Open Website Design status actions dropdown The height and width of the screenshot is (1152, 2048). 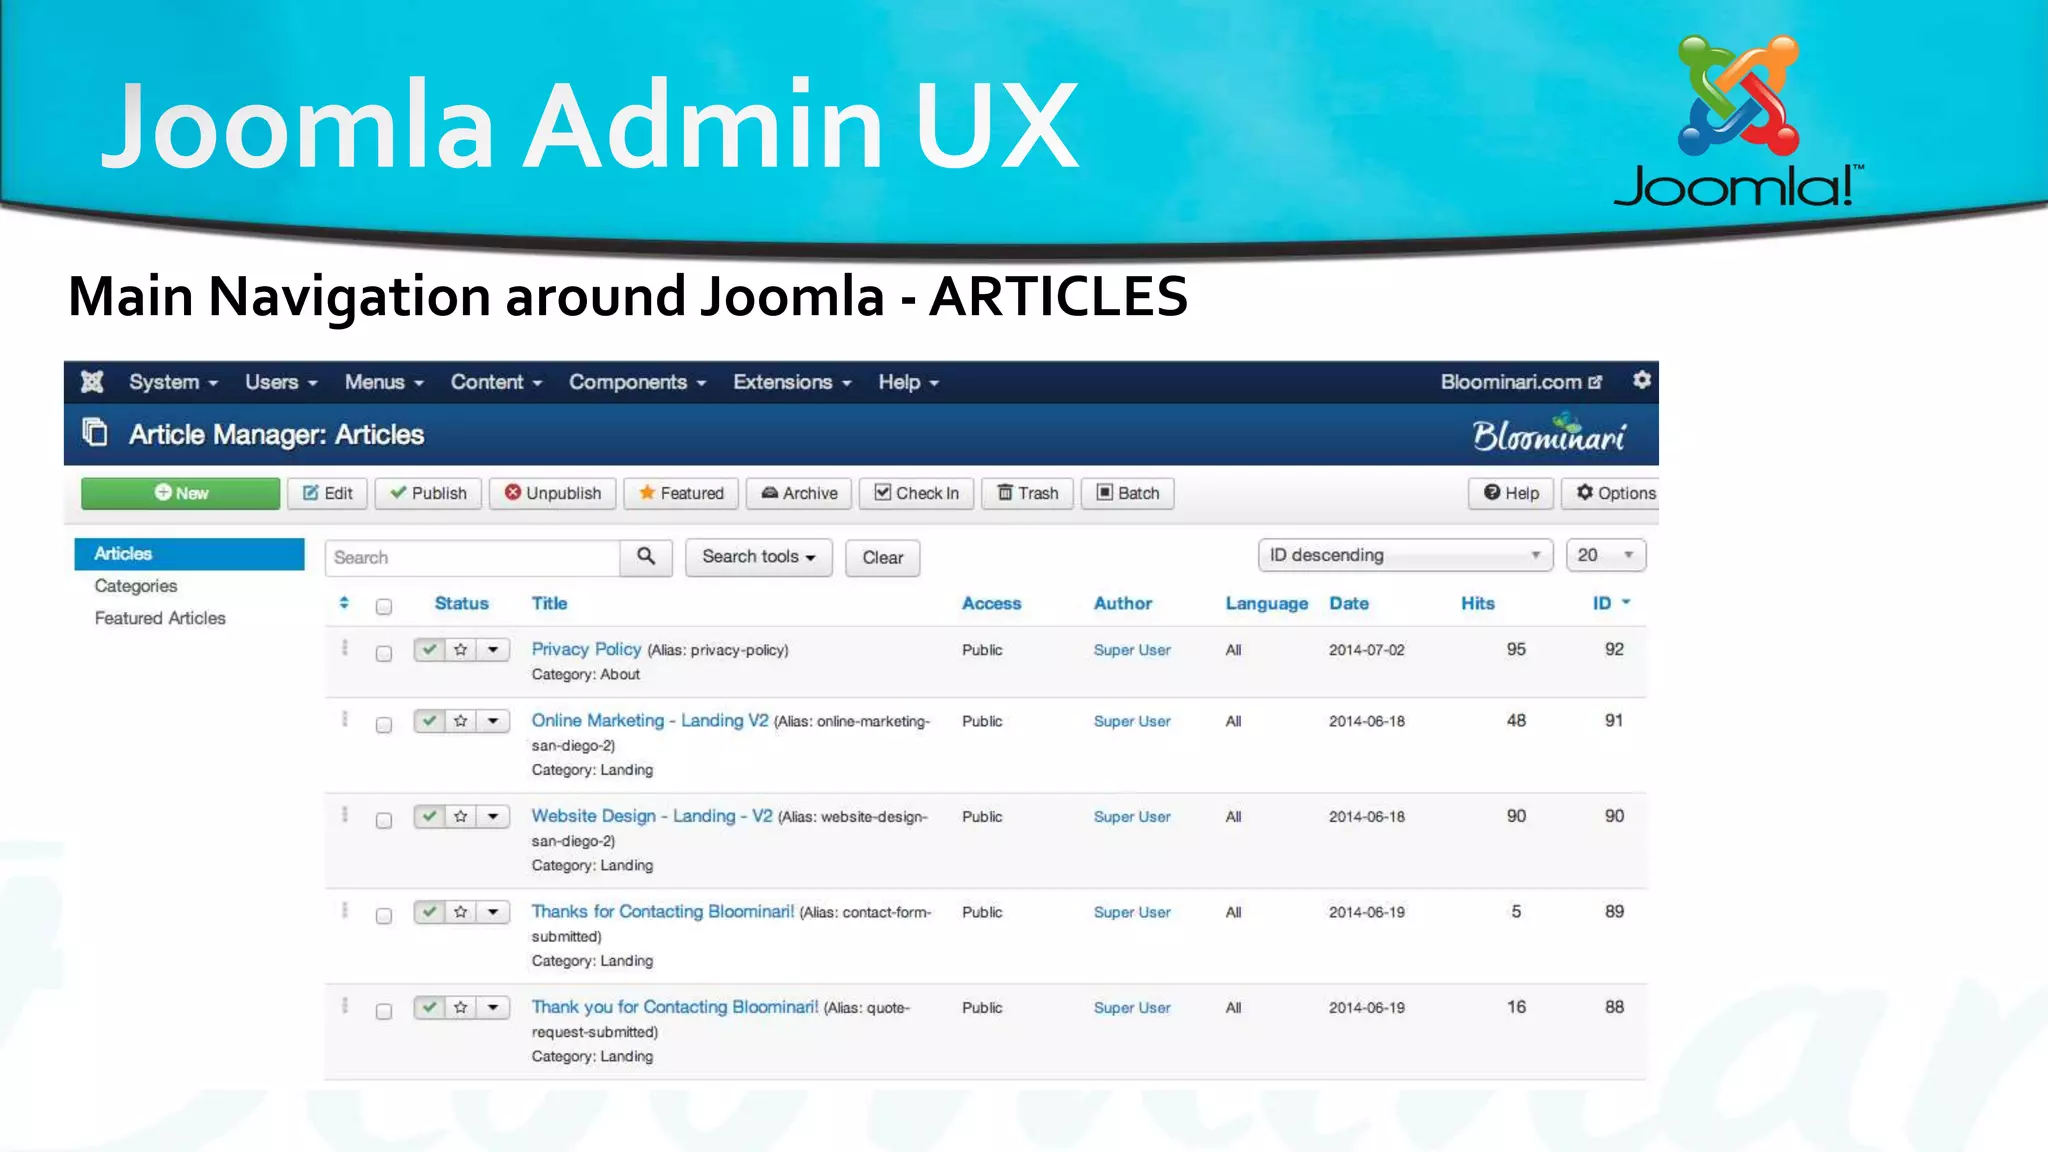(493, 816)
